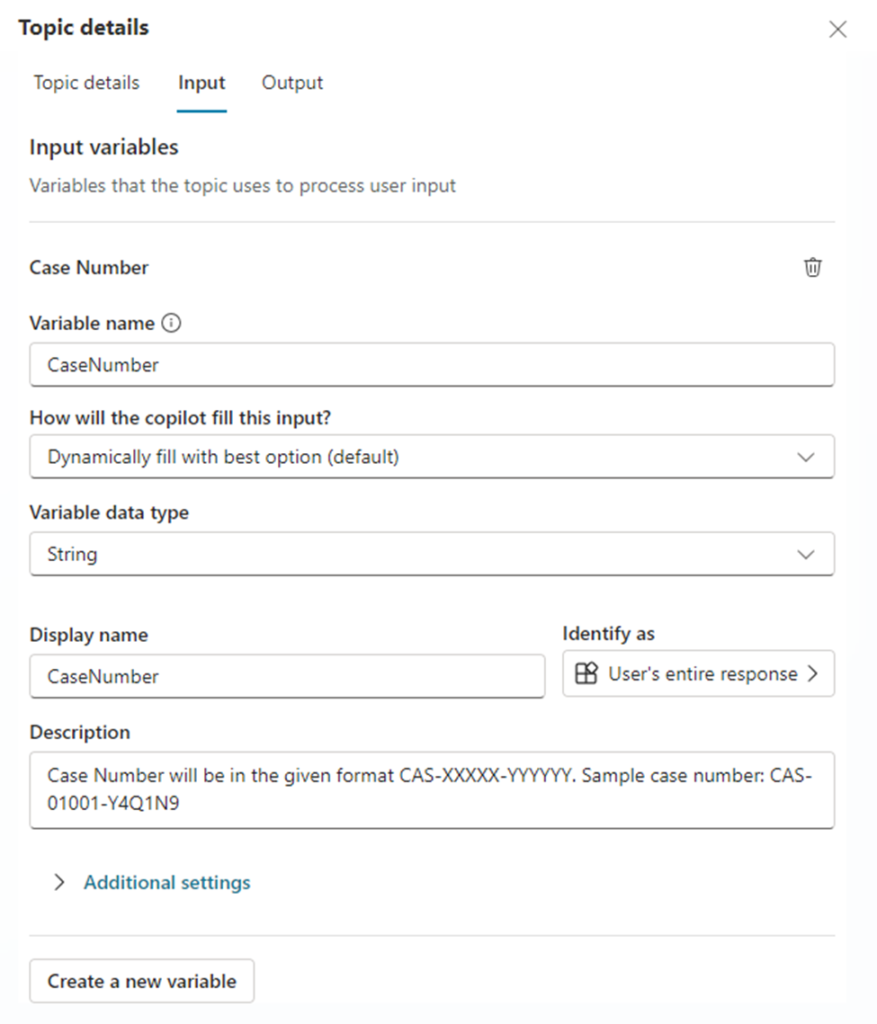Click the Case Number section heading
This screenshot has height=1024, width=877.
(x=89, y=267)
